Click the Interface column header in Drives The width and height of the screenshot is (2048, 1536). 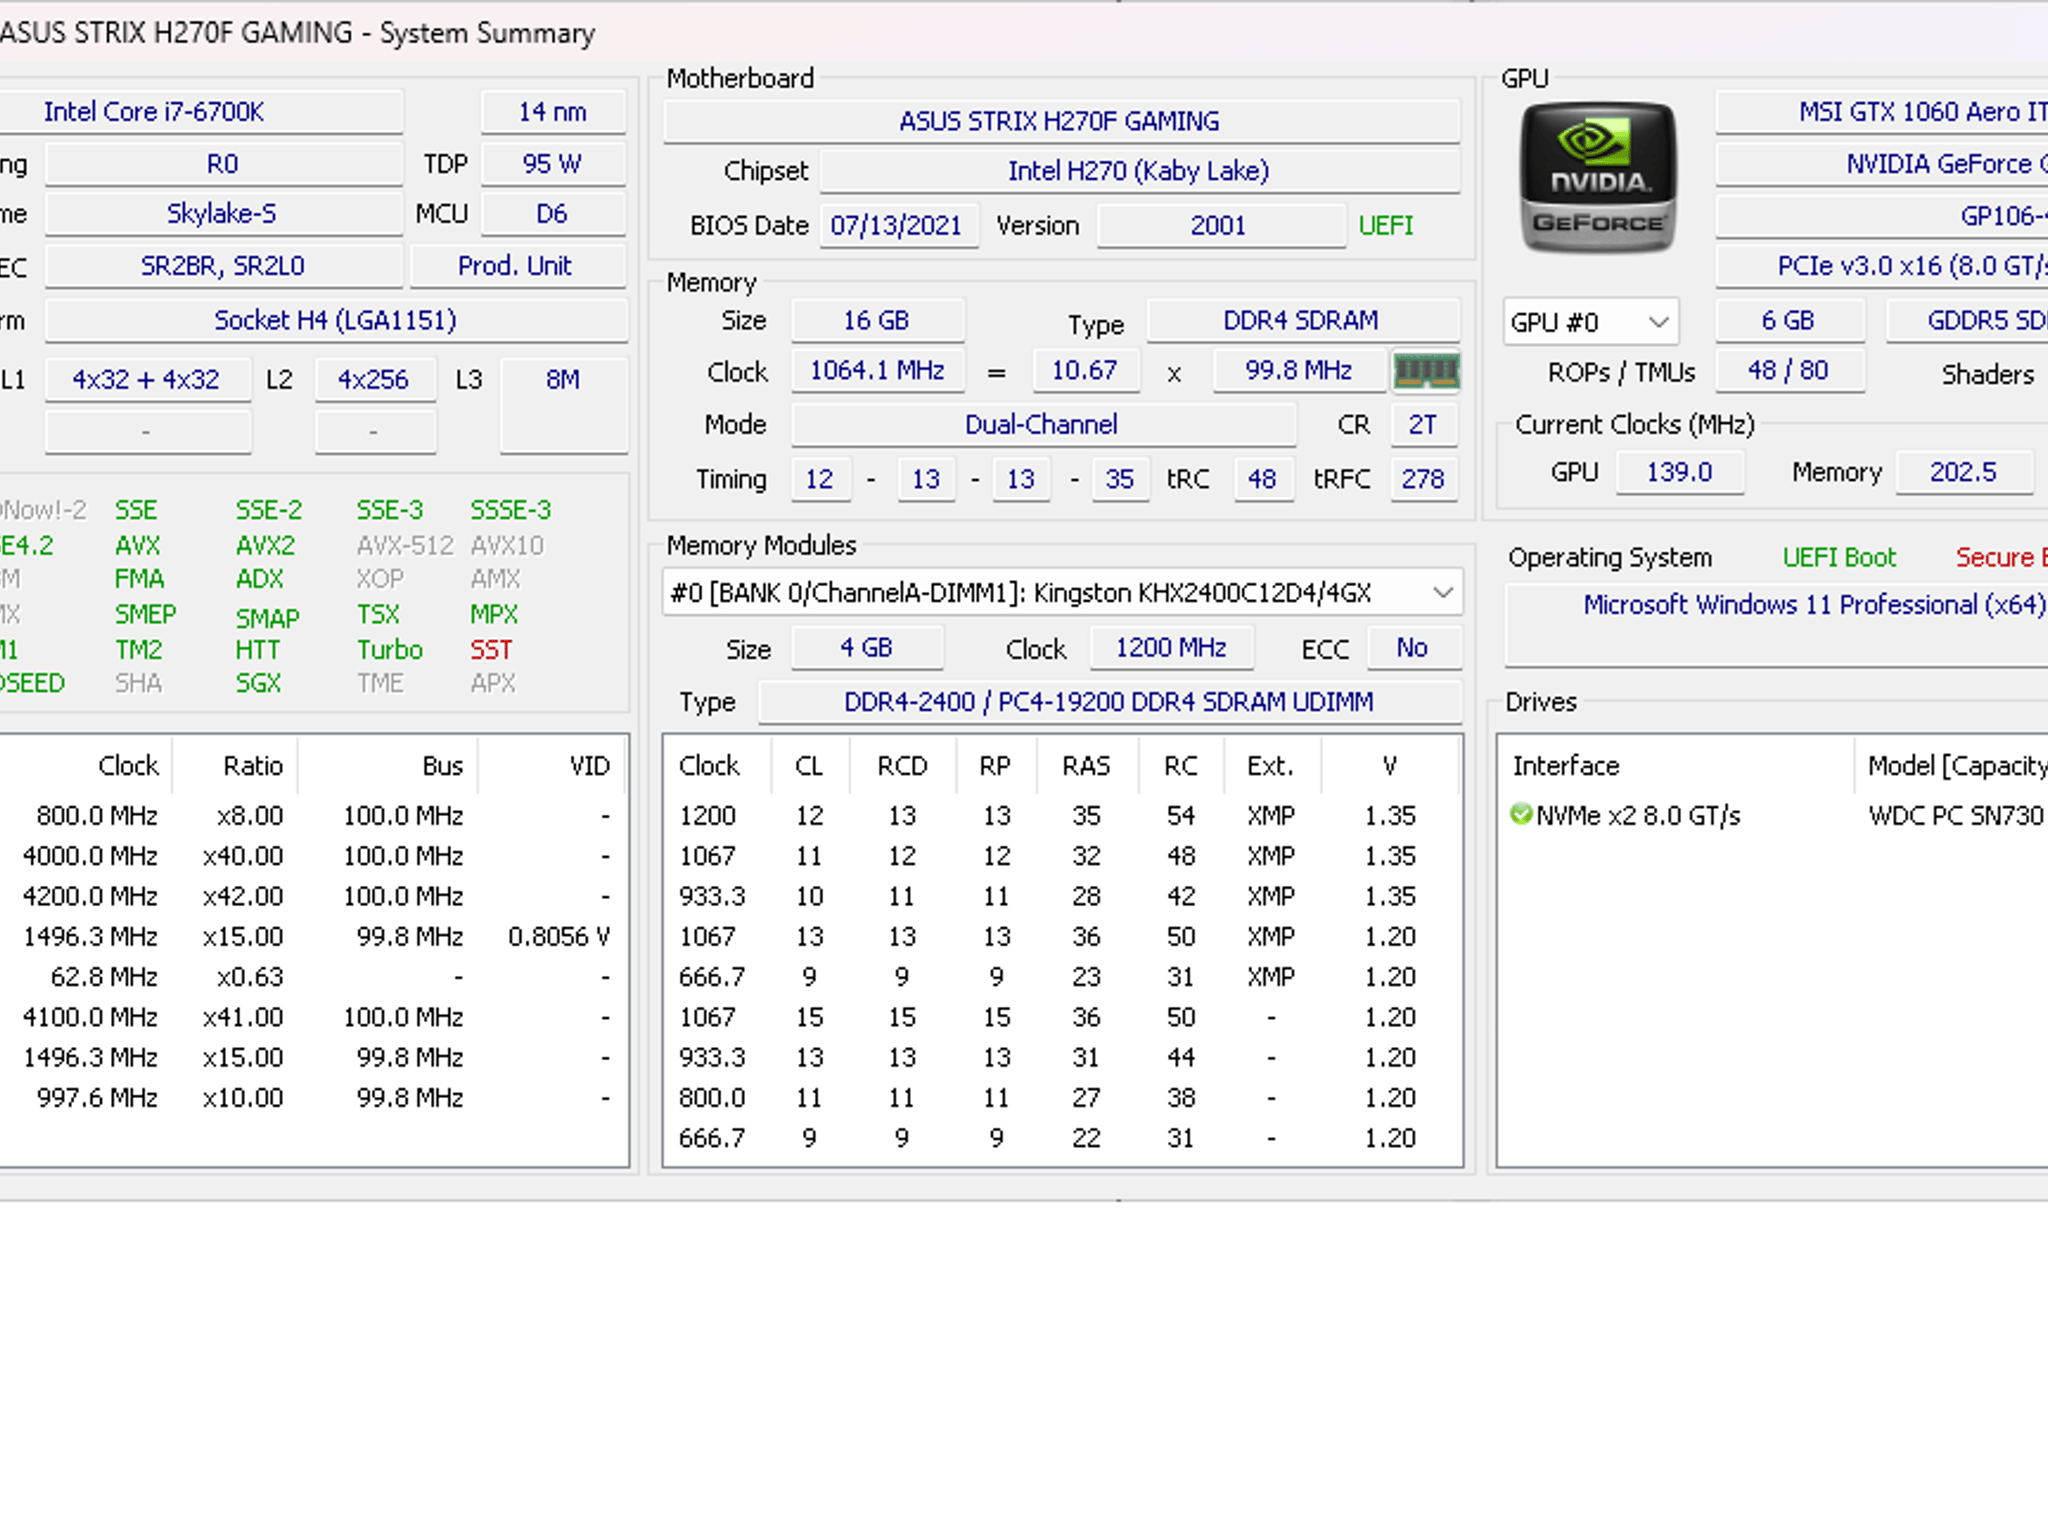1676,766
